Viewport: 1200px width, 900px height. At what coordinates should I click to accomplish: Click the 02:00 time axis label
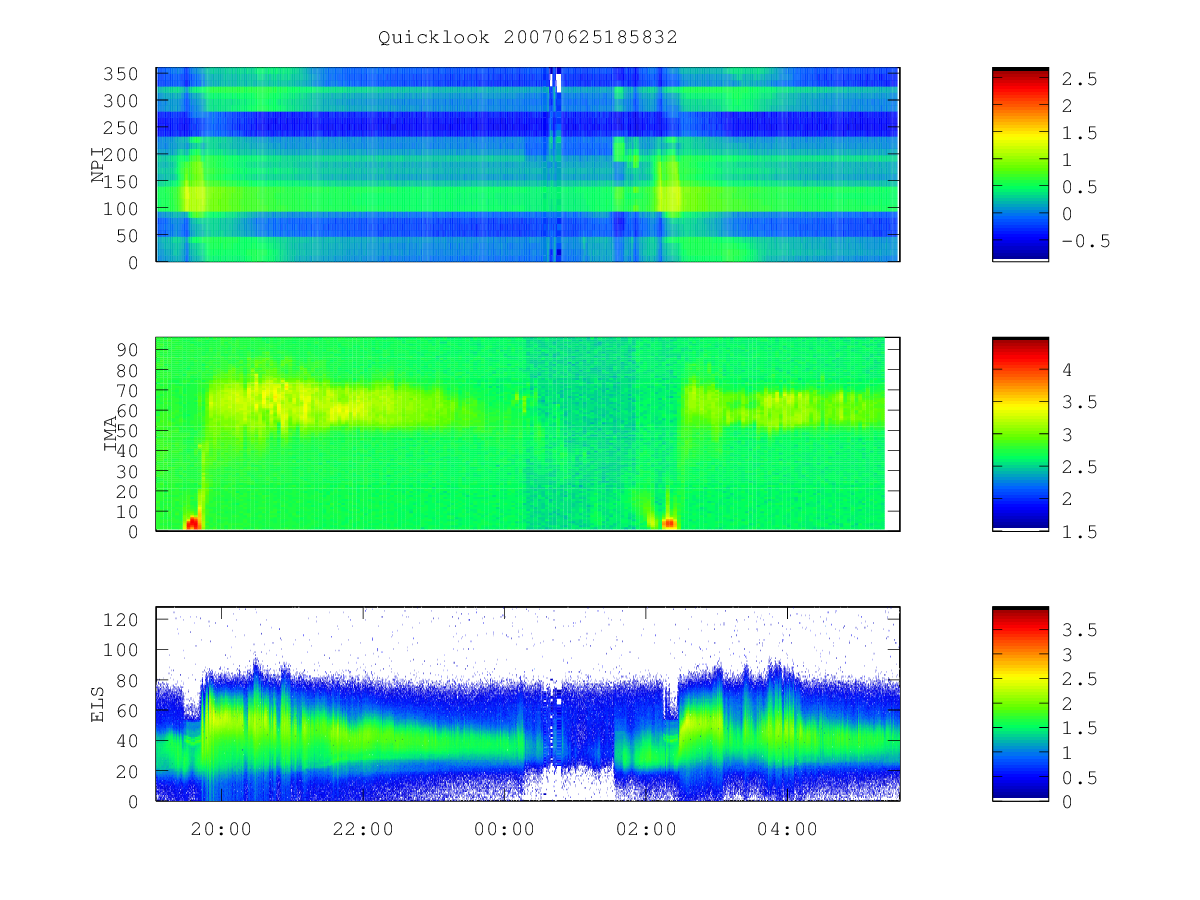[x=646, y=829]
